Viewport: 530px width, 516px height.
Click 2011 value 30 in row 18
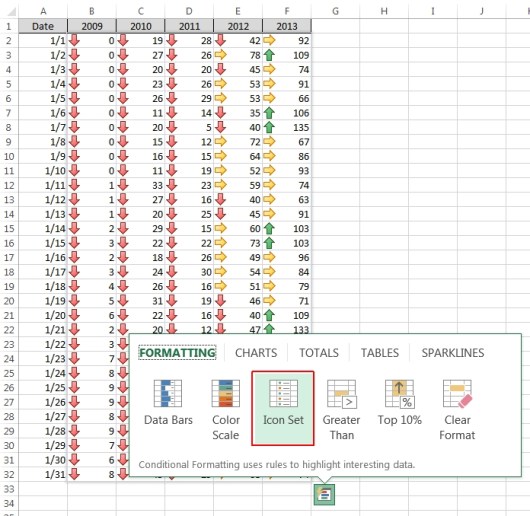click(189, 272)
